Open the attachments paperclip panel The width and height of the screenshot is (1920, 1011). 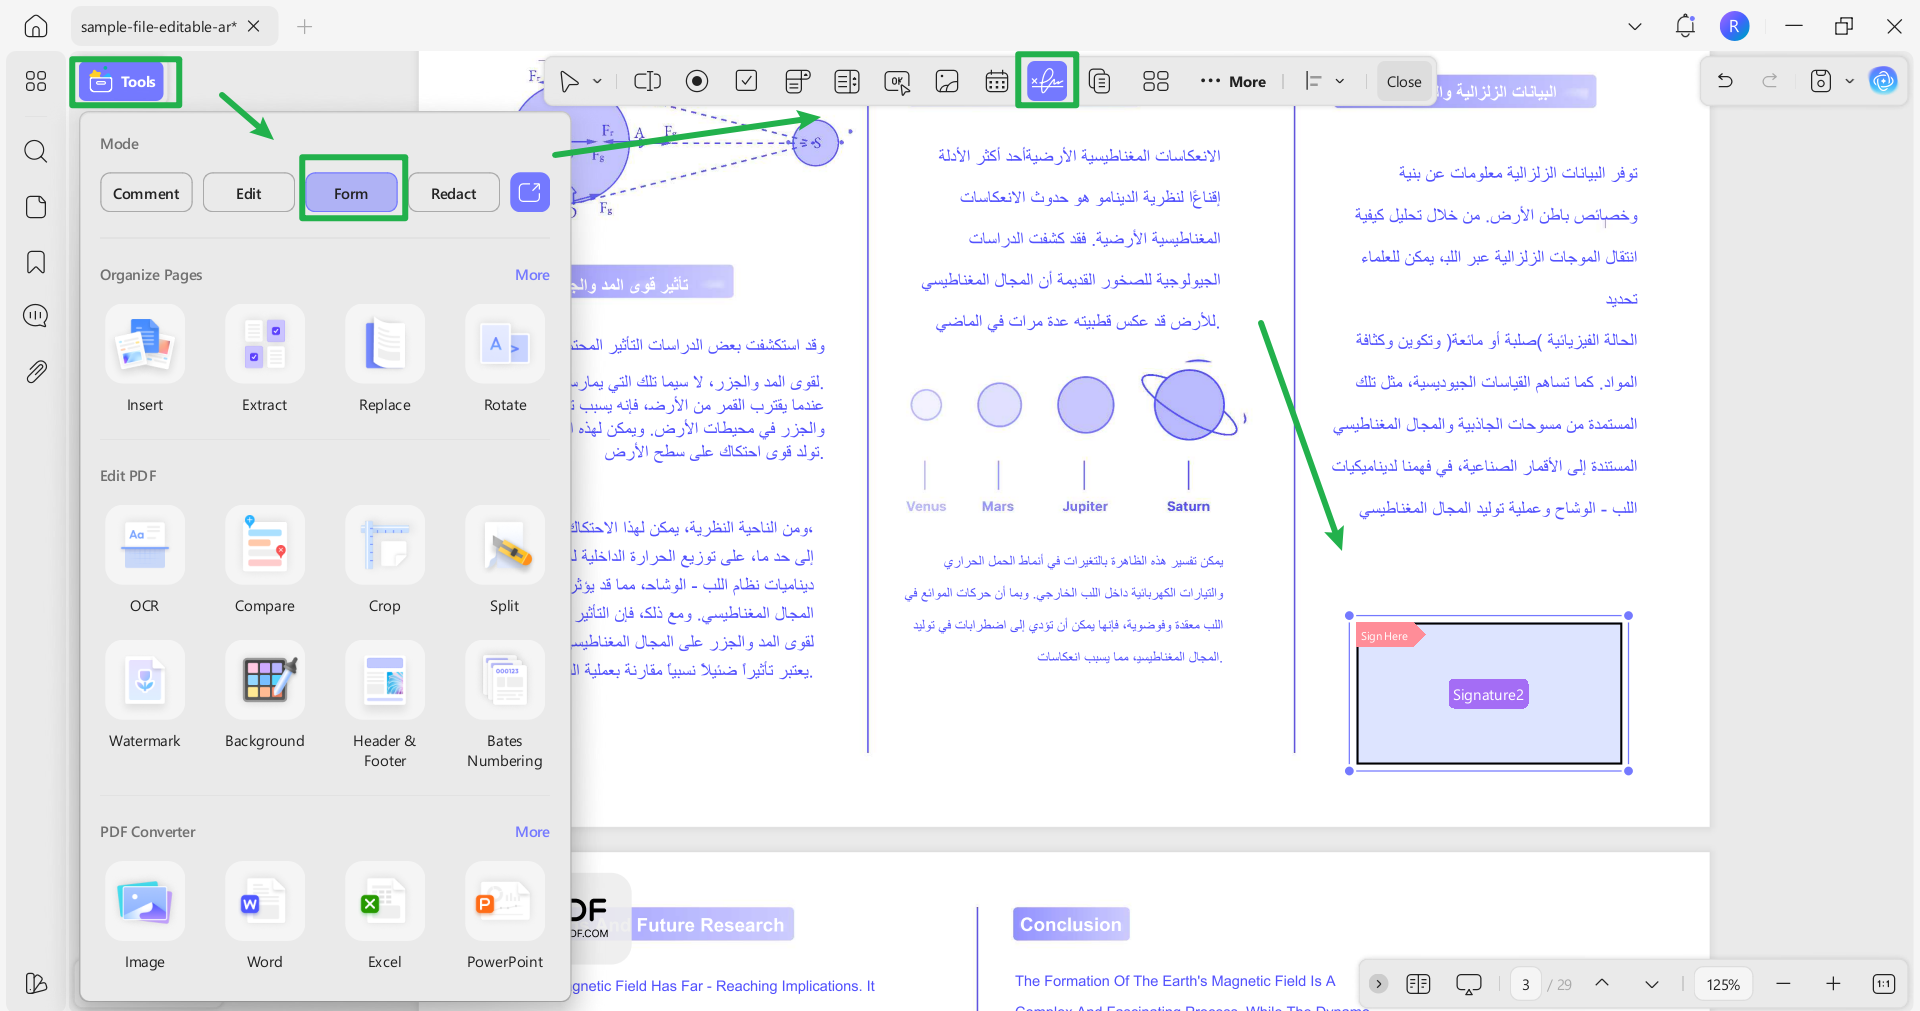(x=36, y=372)
